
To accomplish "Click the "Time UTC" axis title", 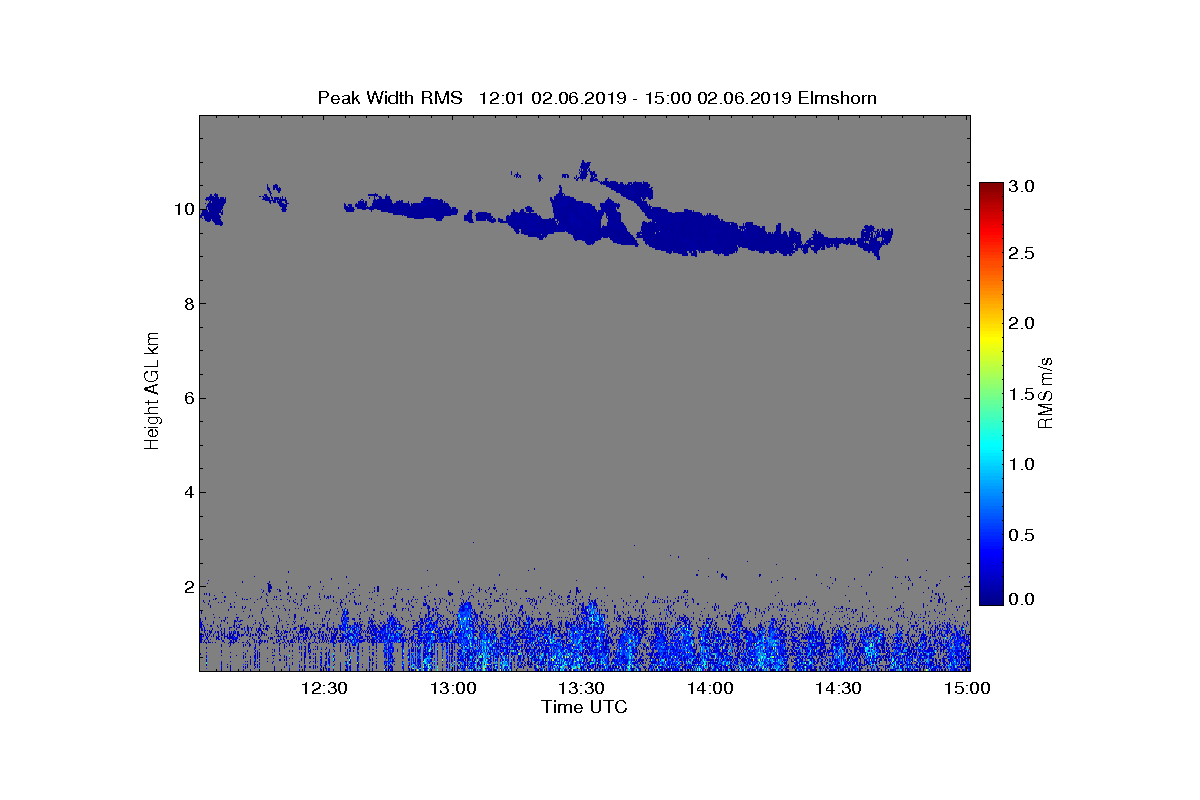I will (585, 707).
